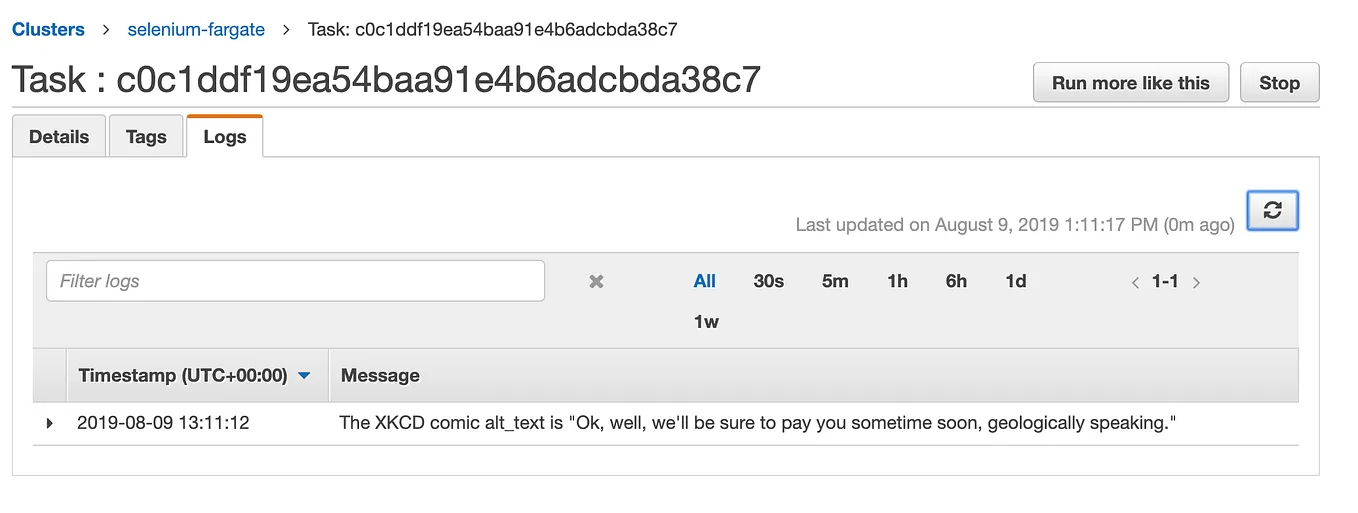Refresh the task logs
This screenshot has width=1358, height=513.
pyautogui.click(x=1272, y=210)
